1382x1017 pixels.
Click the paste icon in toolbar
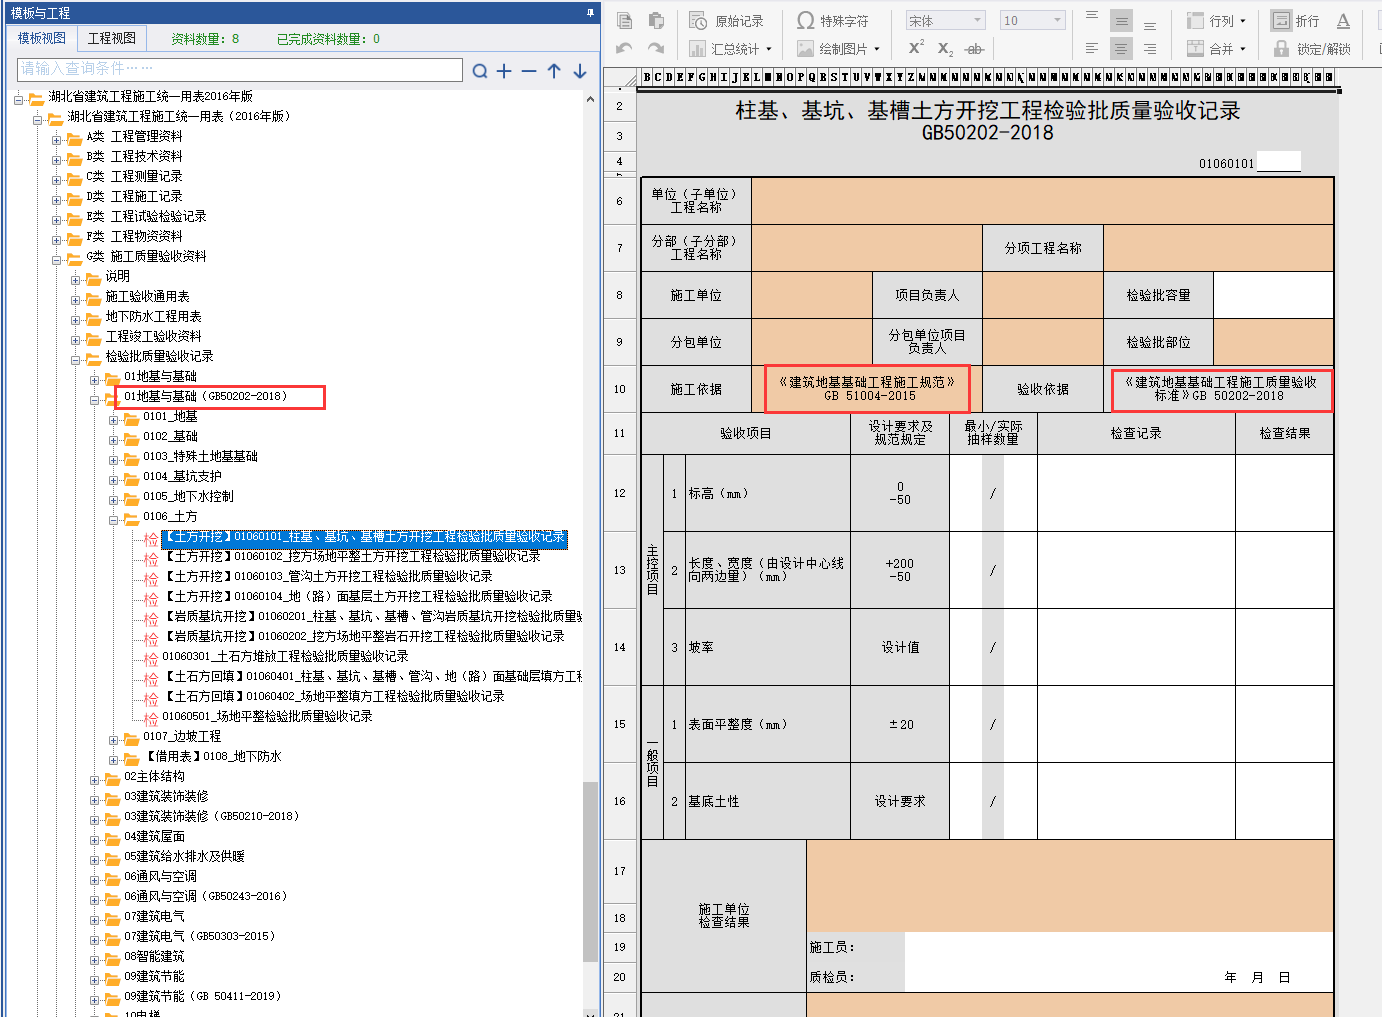point(656,20)
